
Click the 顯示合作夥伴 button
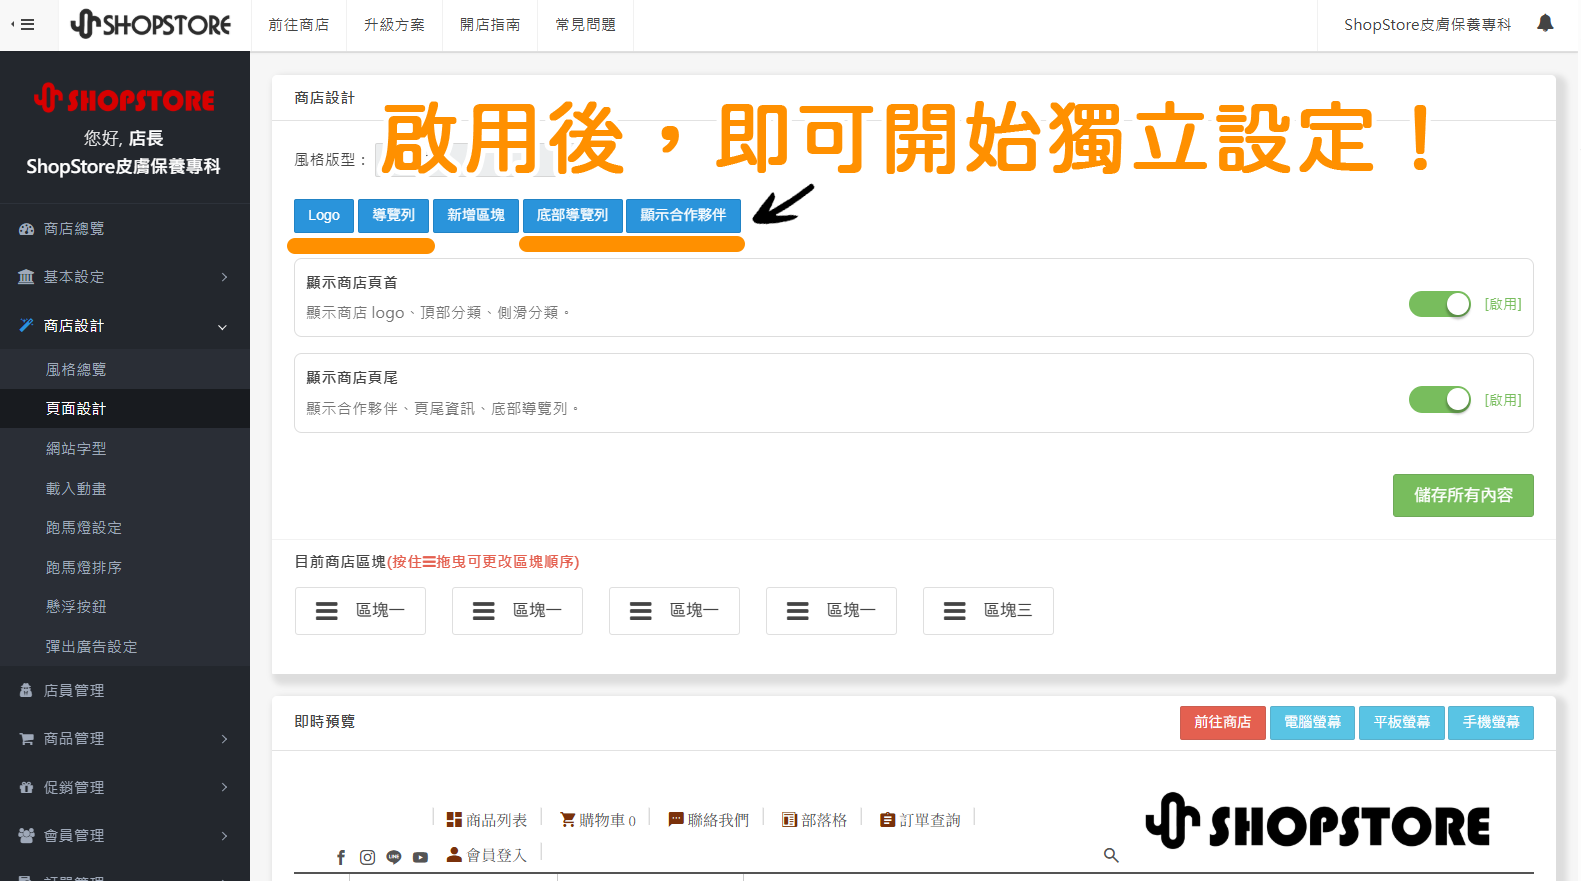point(683,216)
